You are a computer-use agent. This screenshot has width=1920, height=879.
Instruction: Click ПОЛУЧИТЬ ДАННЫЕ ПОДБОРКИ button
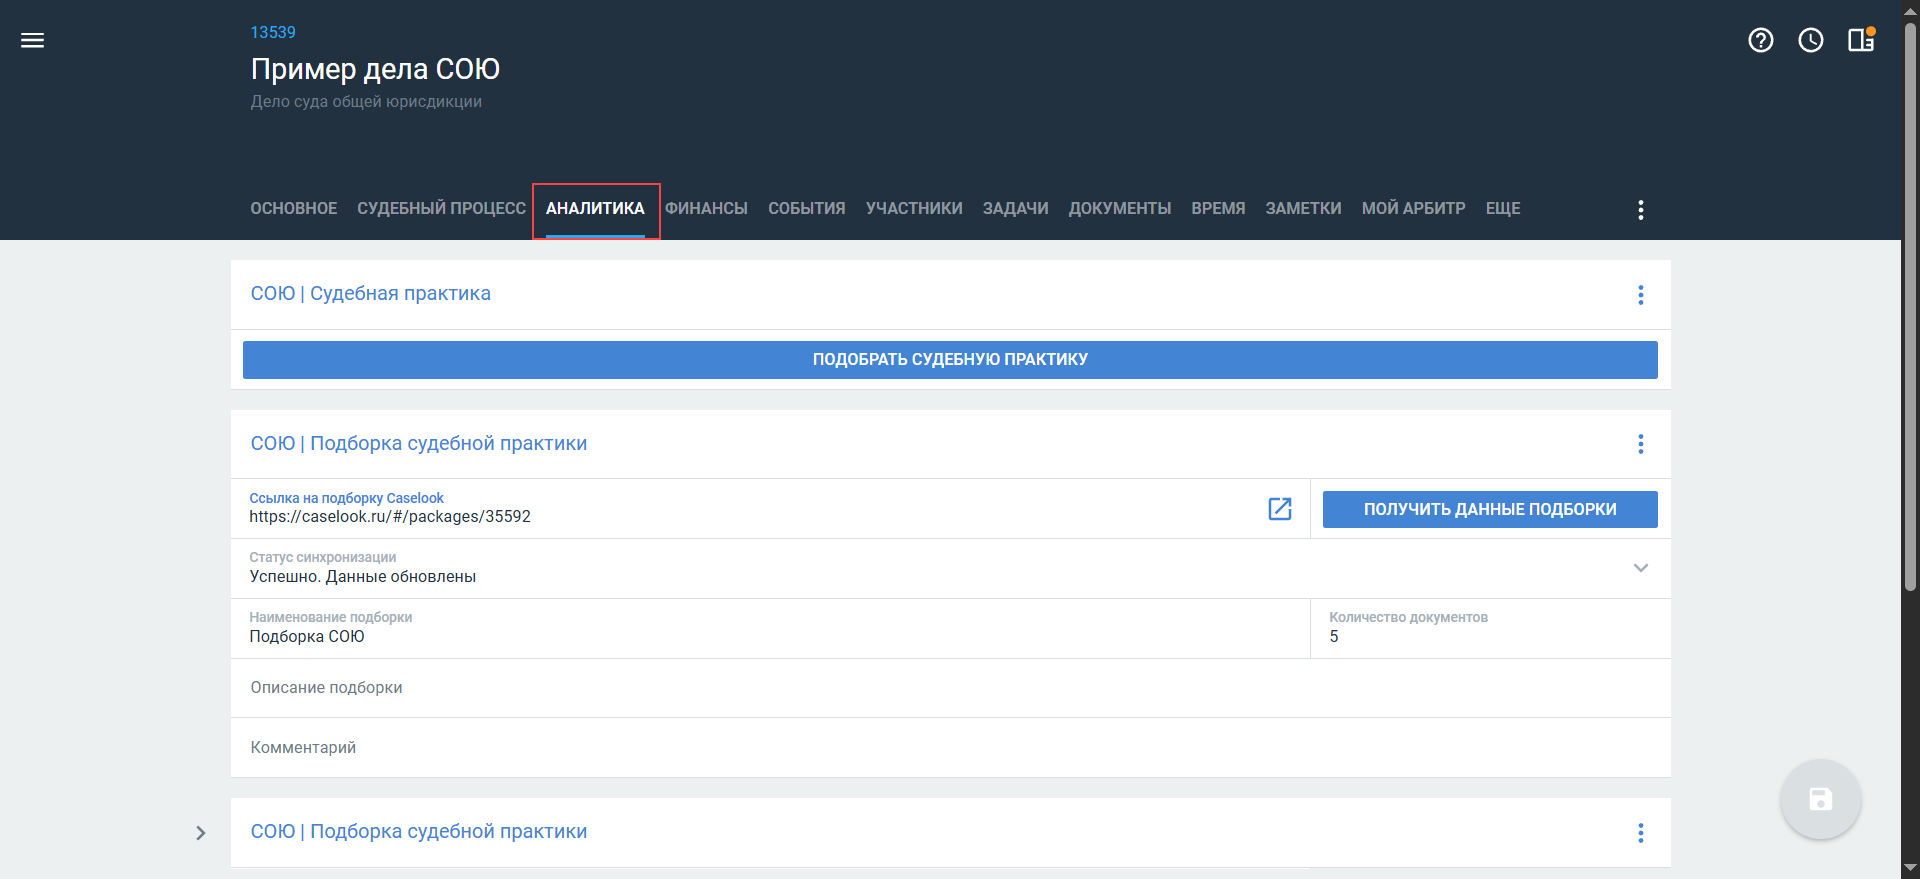coord(1489,509)
